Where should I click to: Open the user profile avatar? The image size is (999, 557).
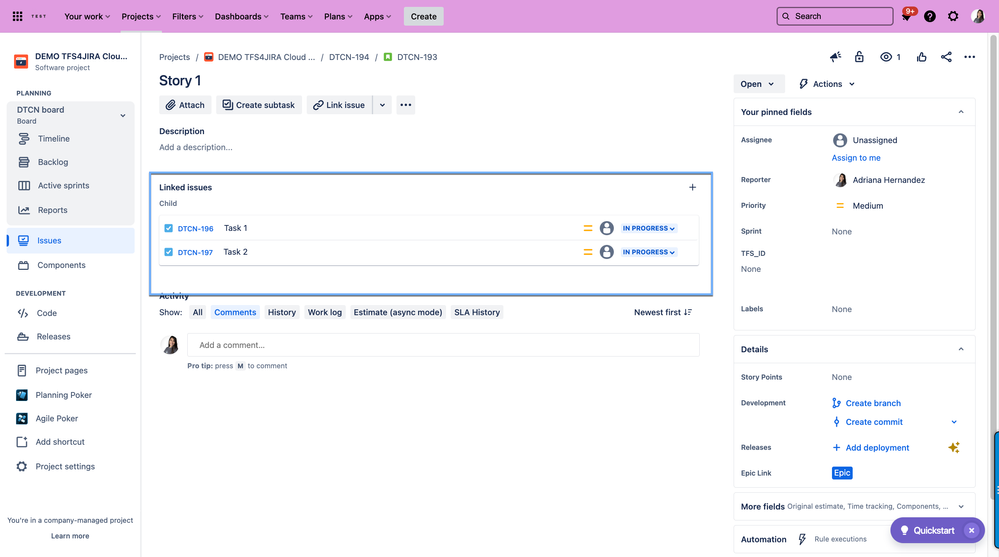[x=978, y=16]
